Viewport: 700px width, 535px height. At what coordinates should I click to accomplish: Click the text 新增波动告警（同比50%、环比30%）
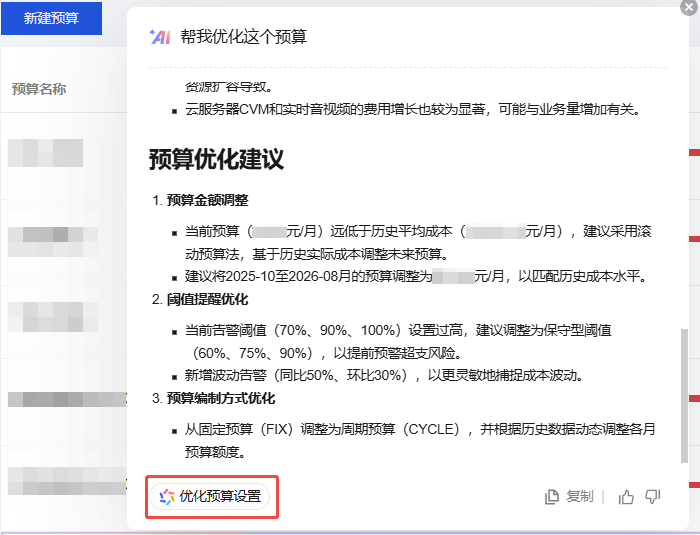pos(296,375)
